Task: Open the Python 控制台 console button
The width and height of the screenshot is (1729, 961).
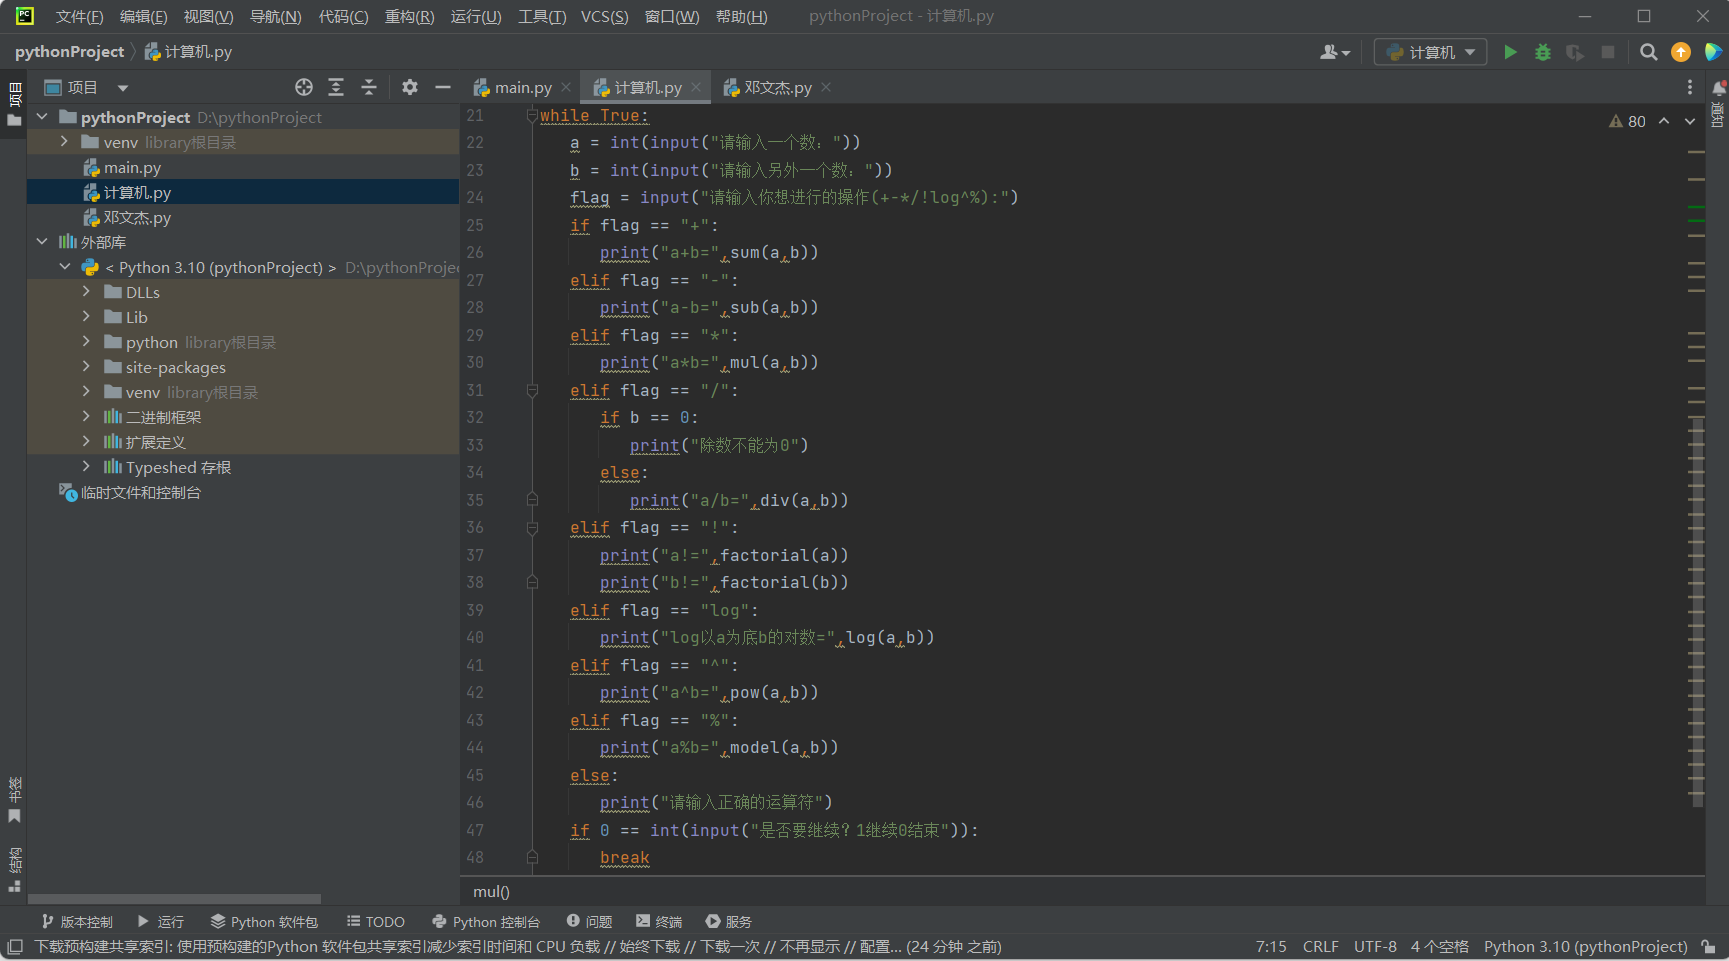Action: 486,922
